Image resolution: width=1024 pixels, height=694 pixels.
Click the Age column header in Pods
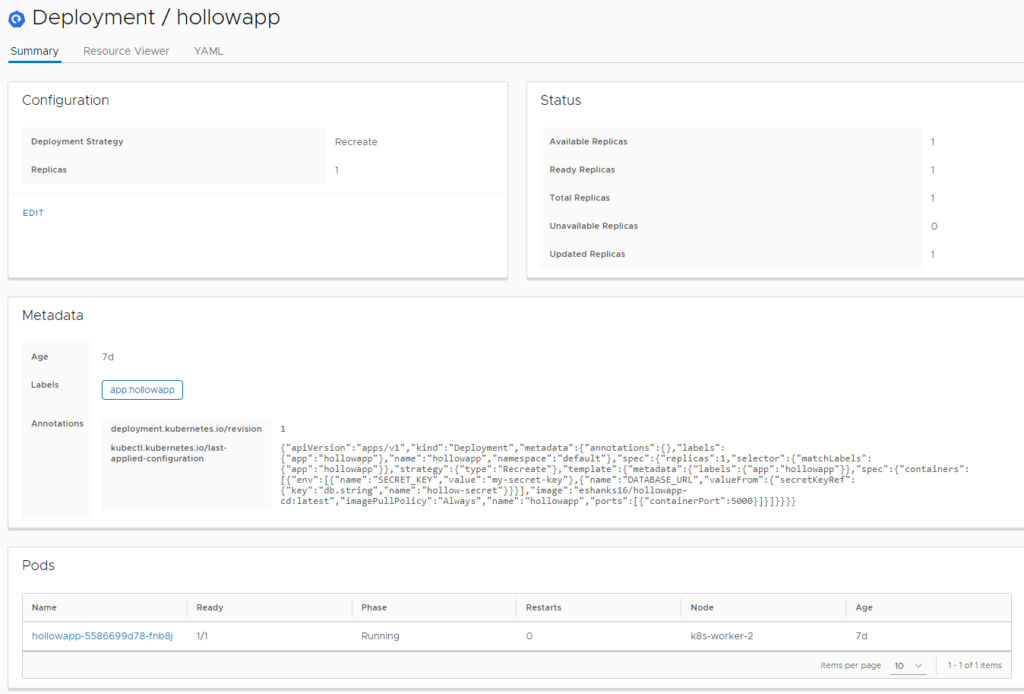[x=864, y=607]
